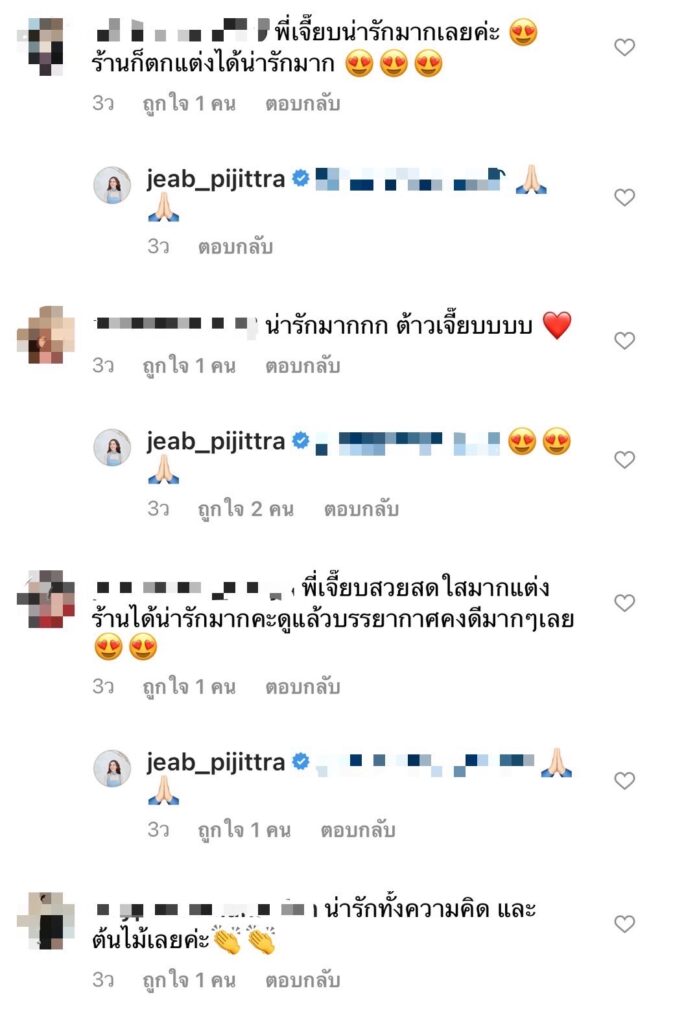Image resolution: width=673 pixels, height=1024 pixels.
Task: Like the first comment with heart icon
Action: (x=625, y=47)
